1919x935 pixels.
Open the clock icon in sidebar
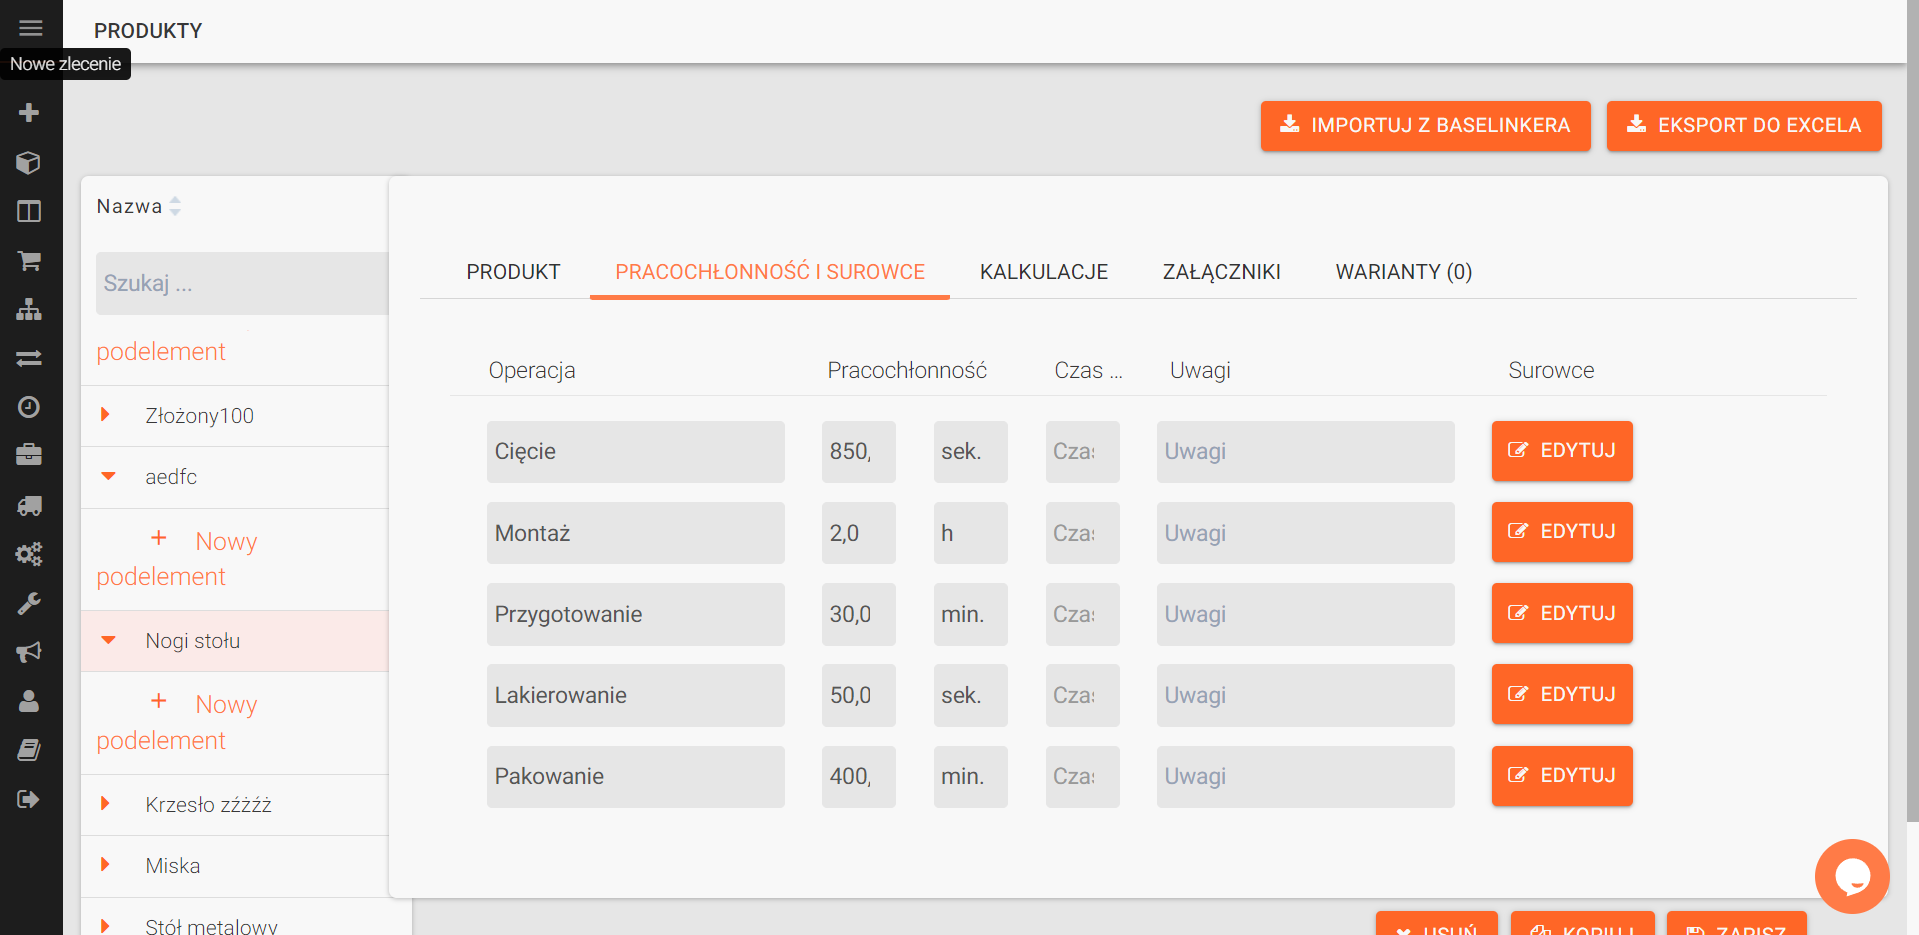pos(29,407)
